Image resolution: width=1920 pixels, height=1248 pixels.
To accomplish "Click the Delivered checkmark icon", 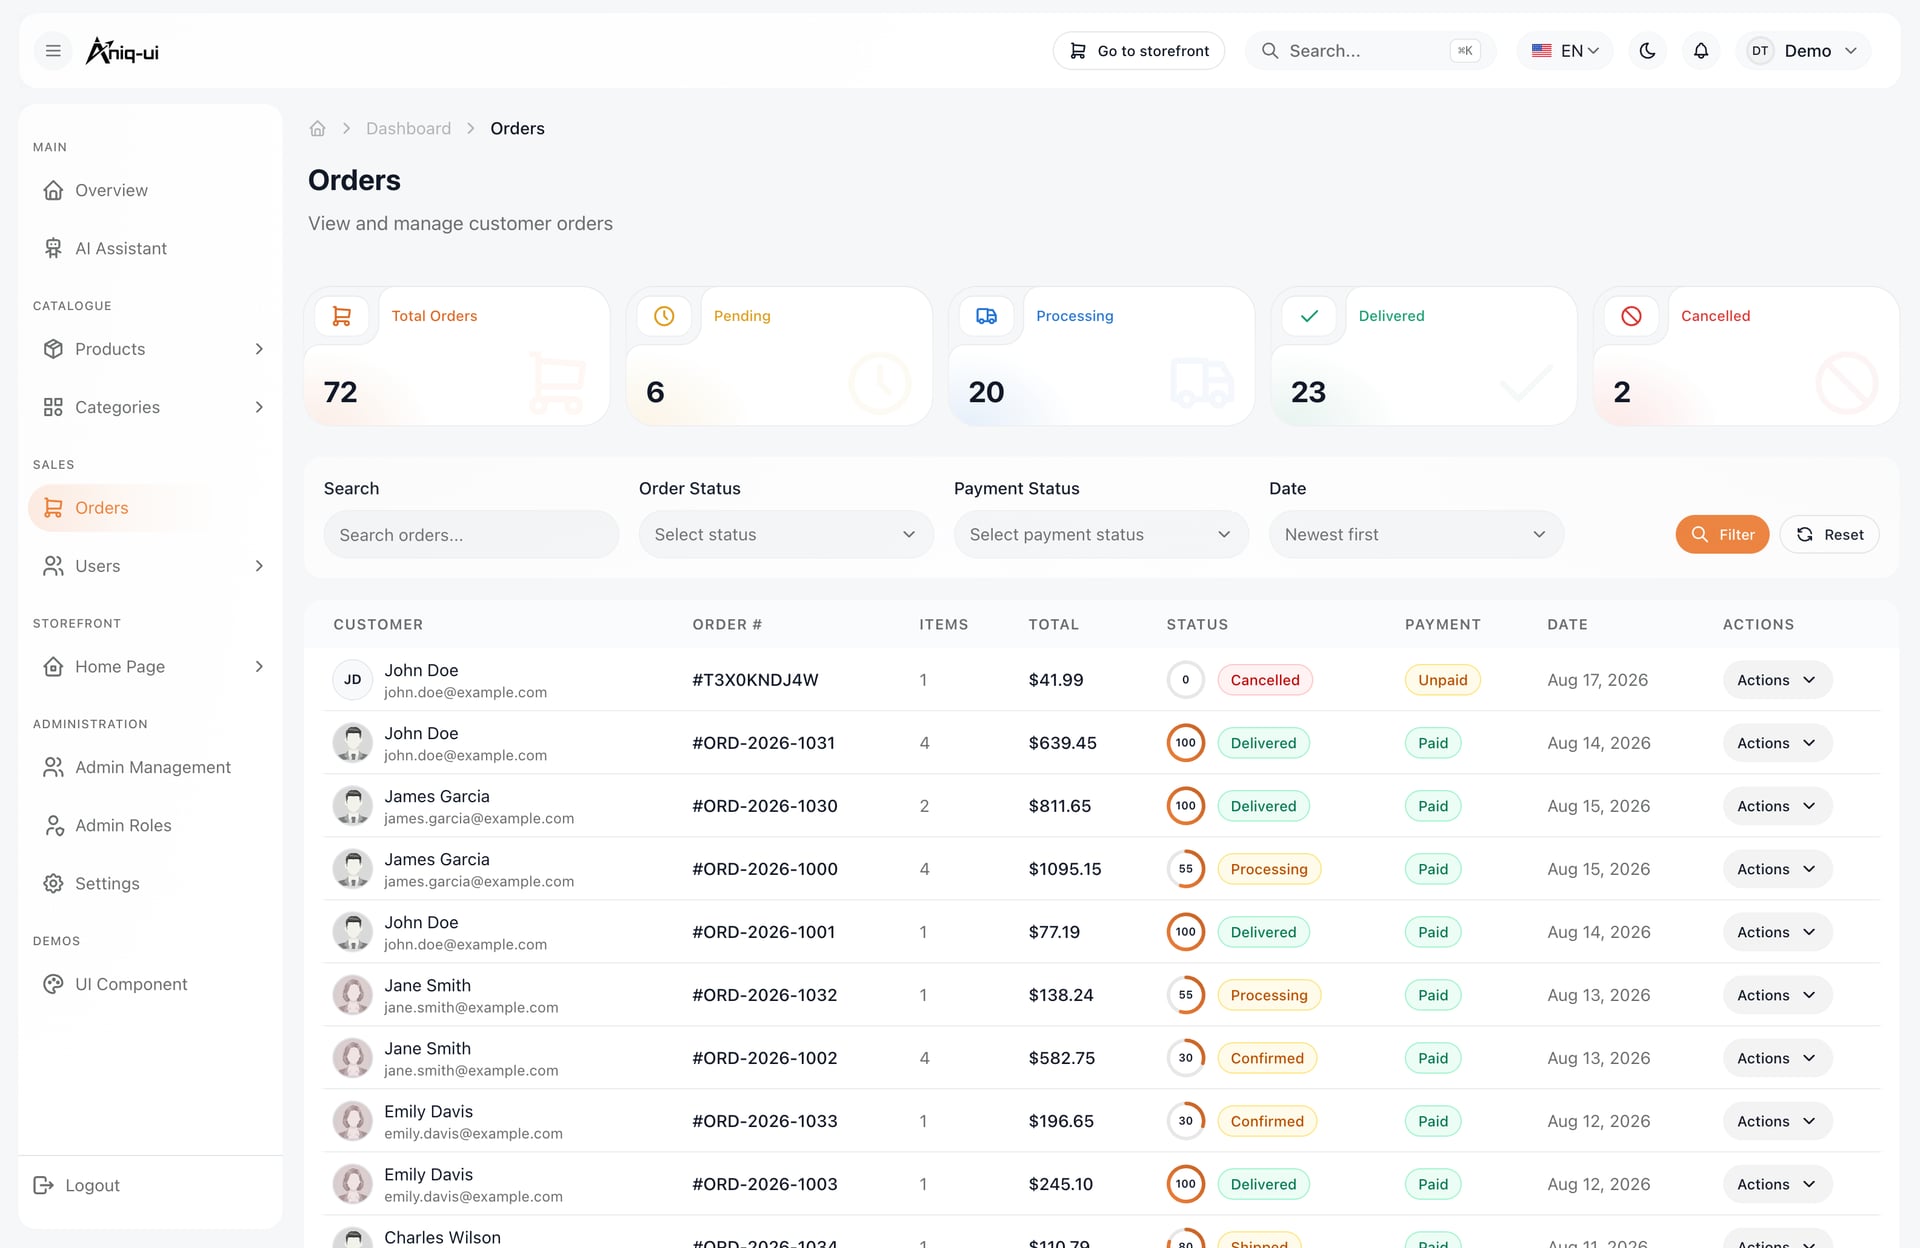I will coord(1309,316).
